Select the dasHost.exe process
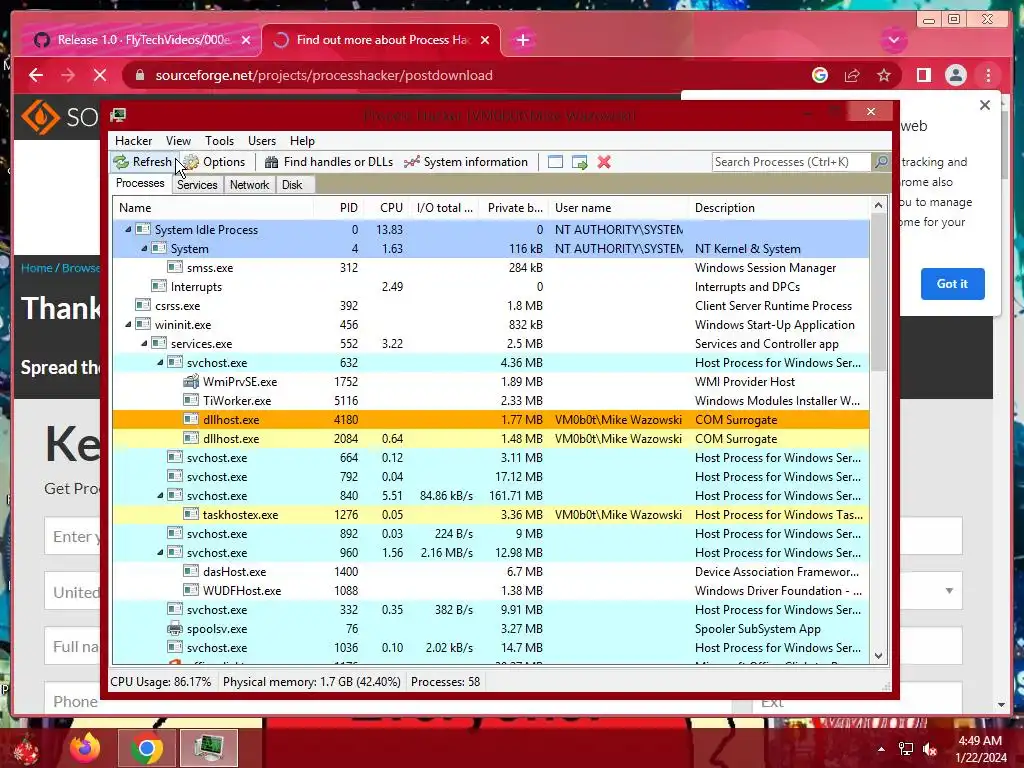 pos(490,571)
